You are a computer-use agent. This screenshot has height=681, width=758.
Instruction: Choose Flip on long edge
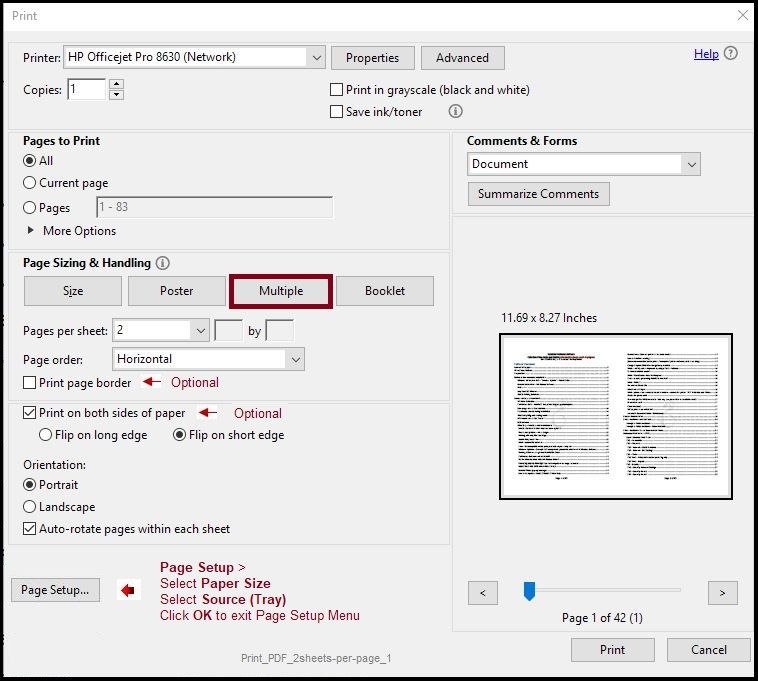(45, 435)
